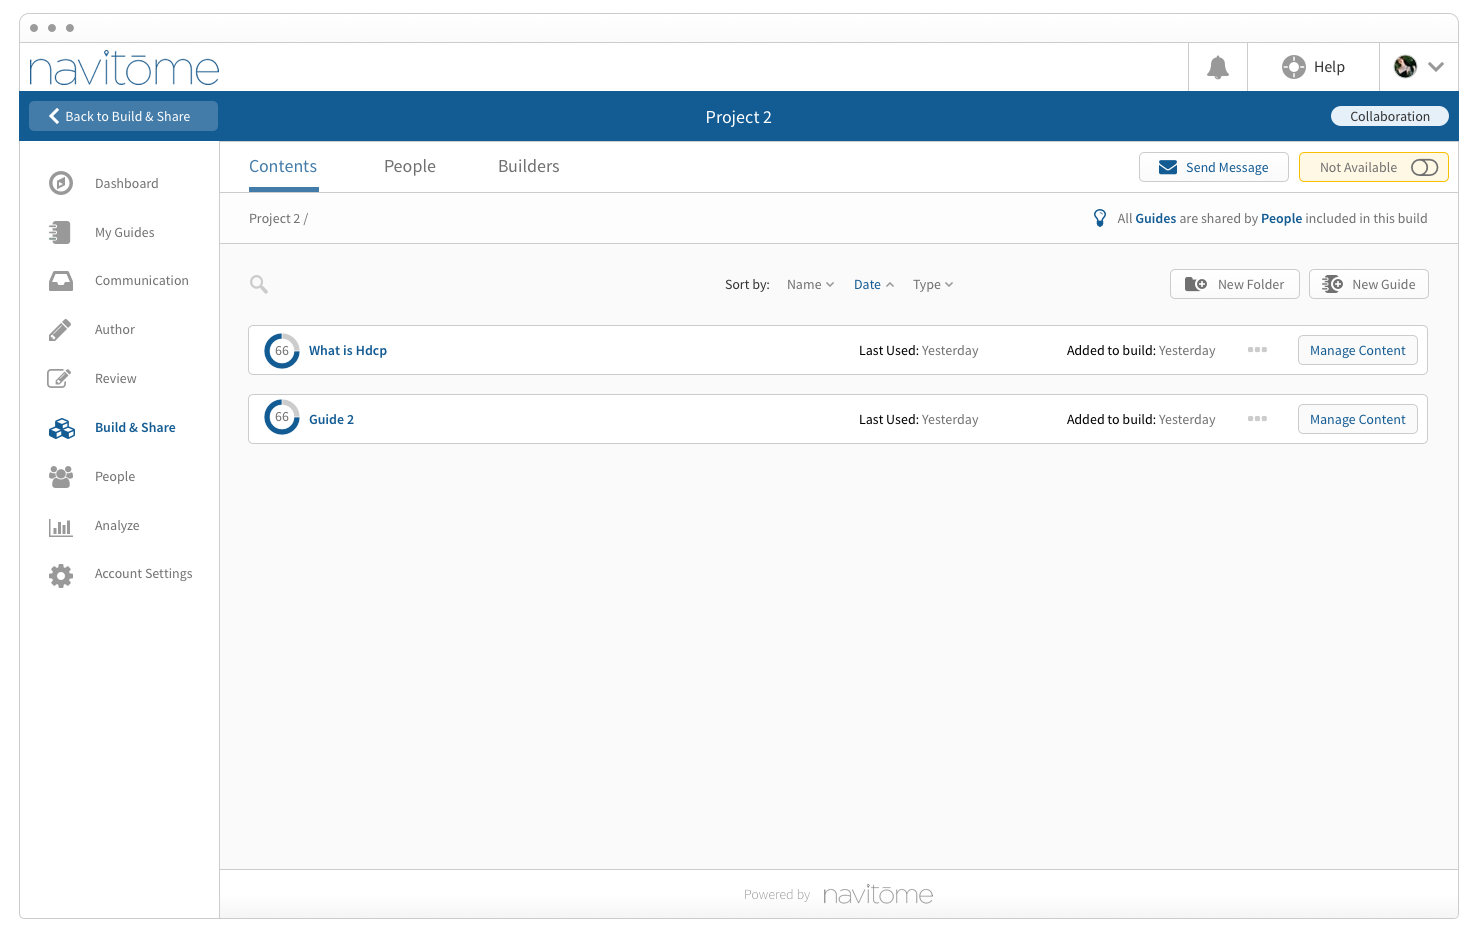The width and height of the screenshot is (1480, 937).
Task: Click the People group icon in sidebar
Action: (x=61, y=477)
